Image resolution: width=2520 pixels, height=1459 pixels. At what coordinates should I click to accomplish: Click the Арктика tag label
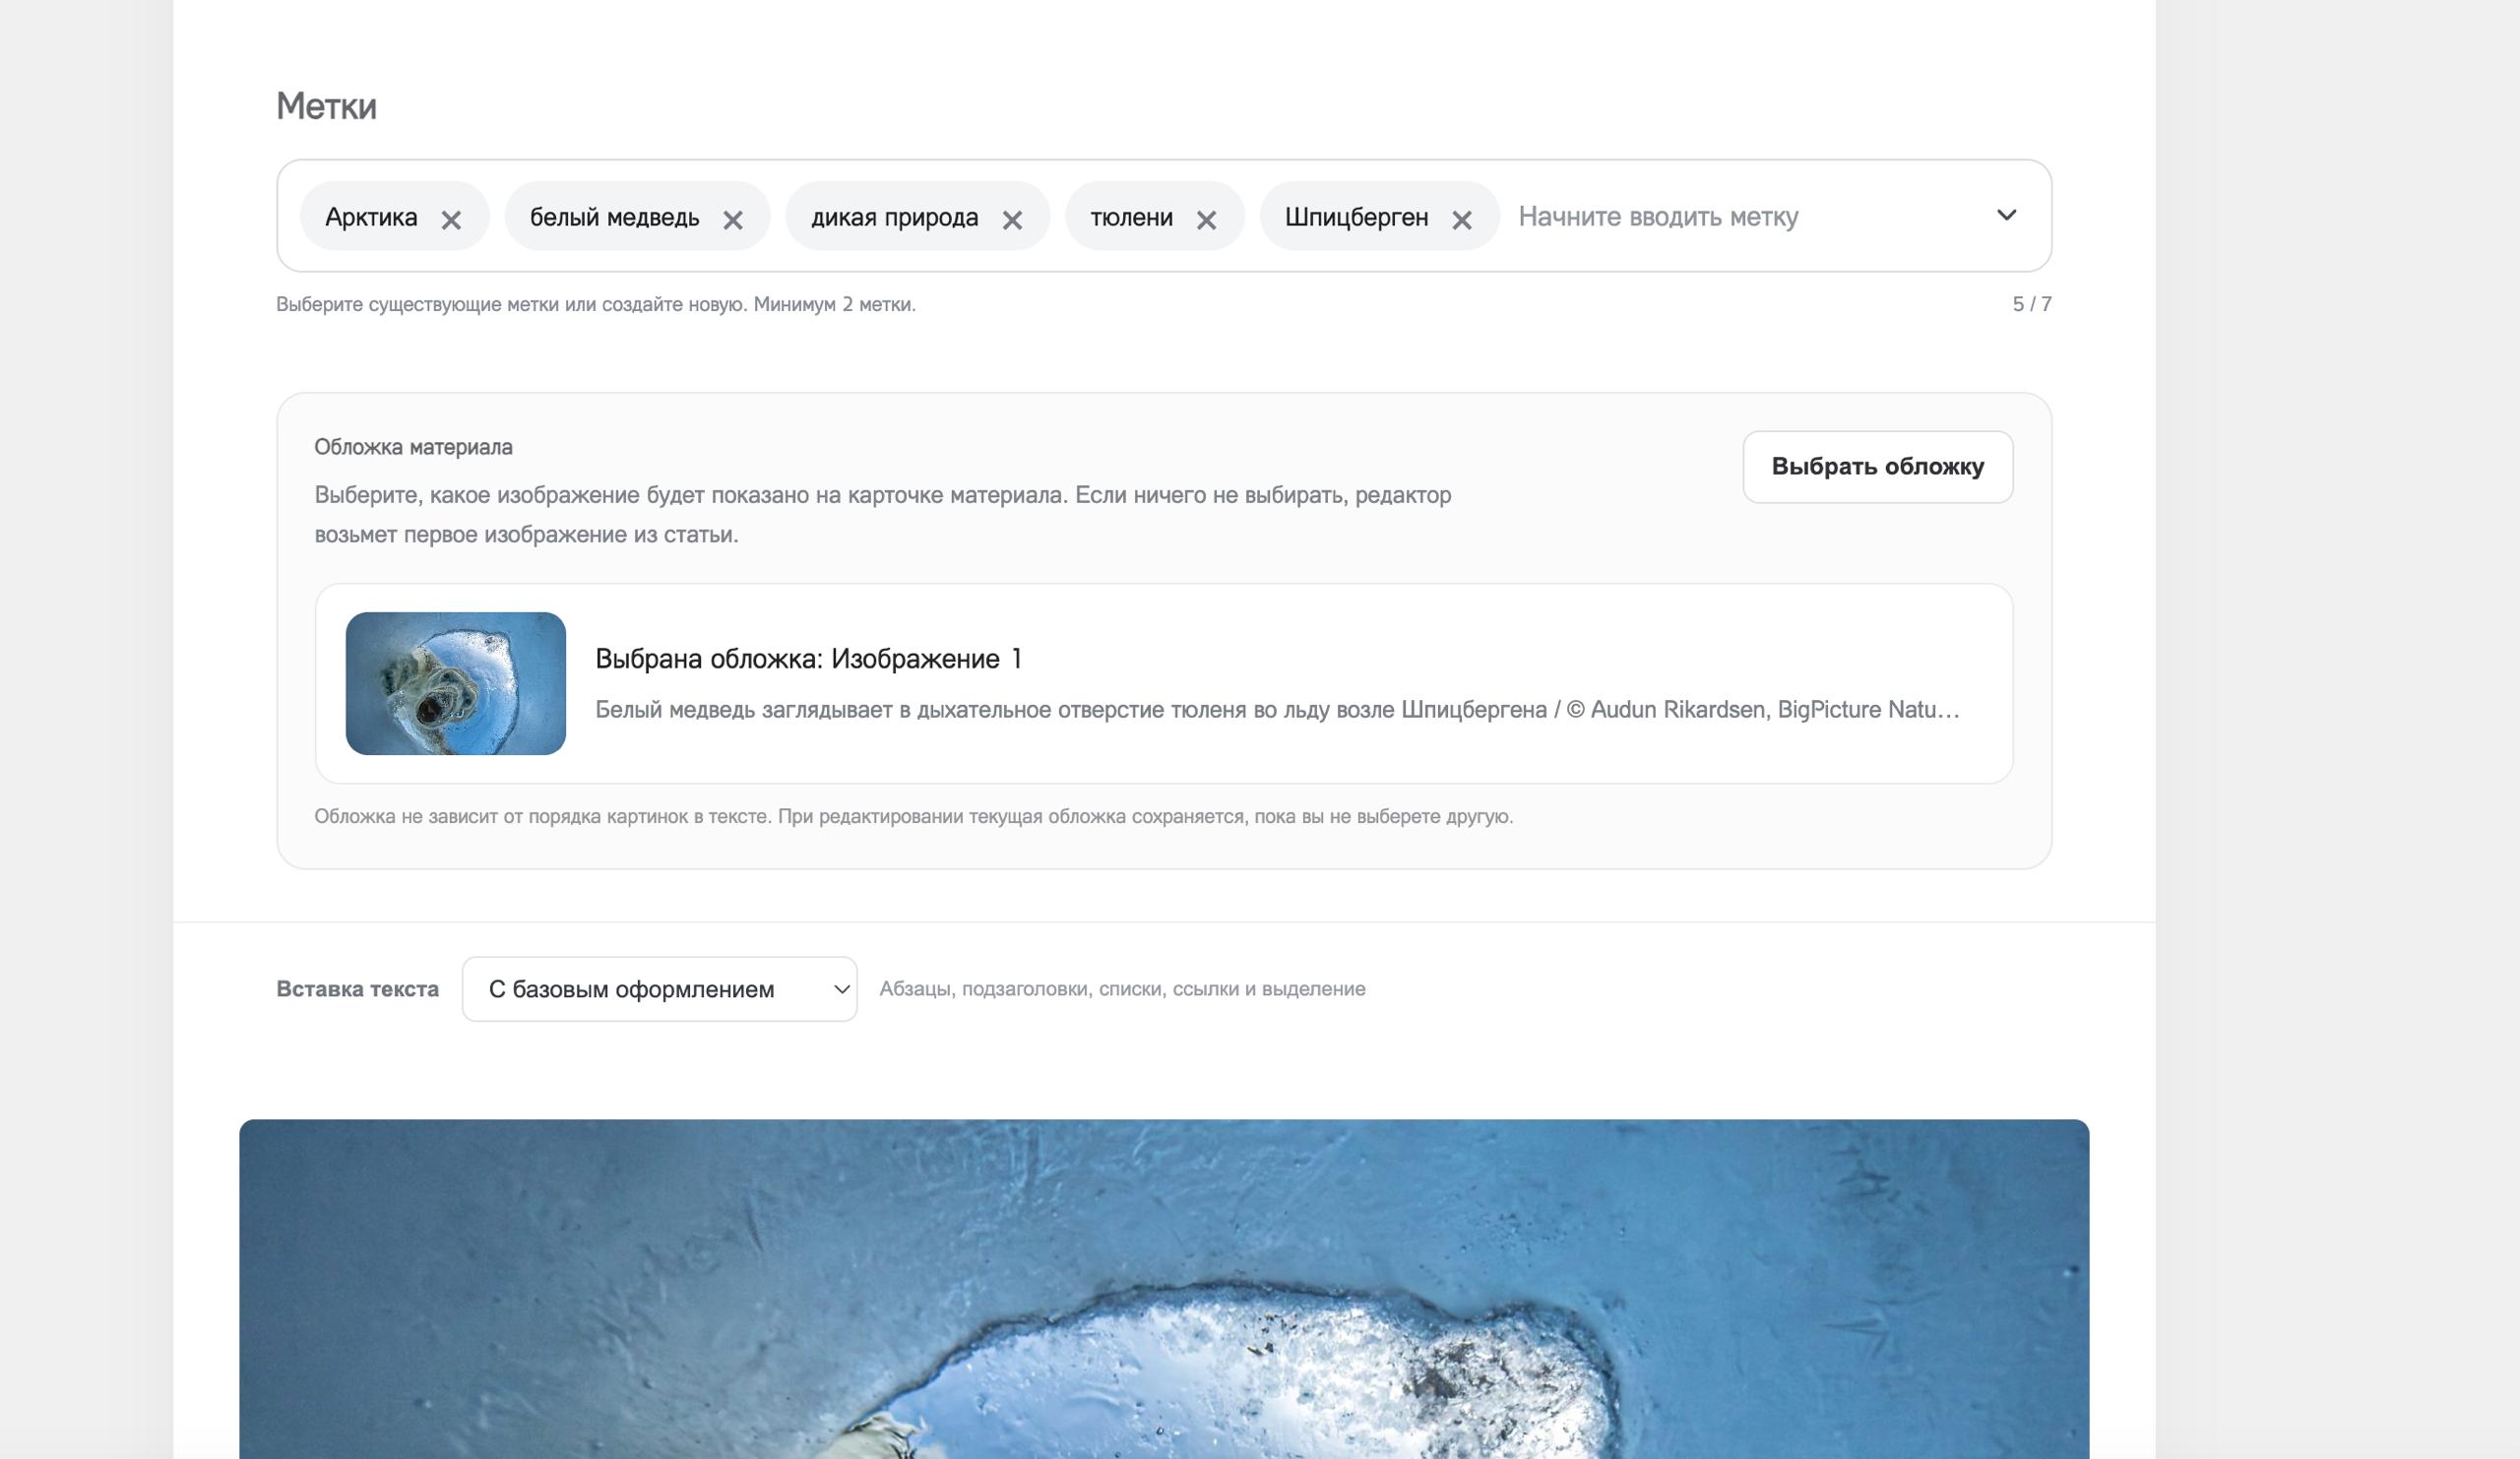point(371,217)
